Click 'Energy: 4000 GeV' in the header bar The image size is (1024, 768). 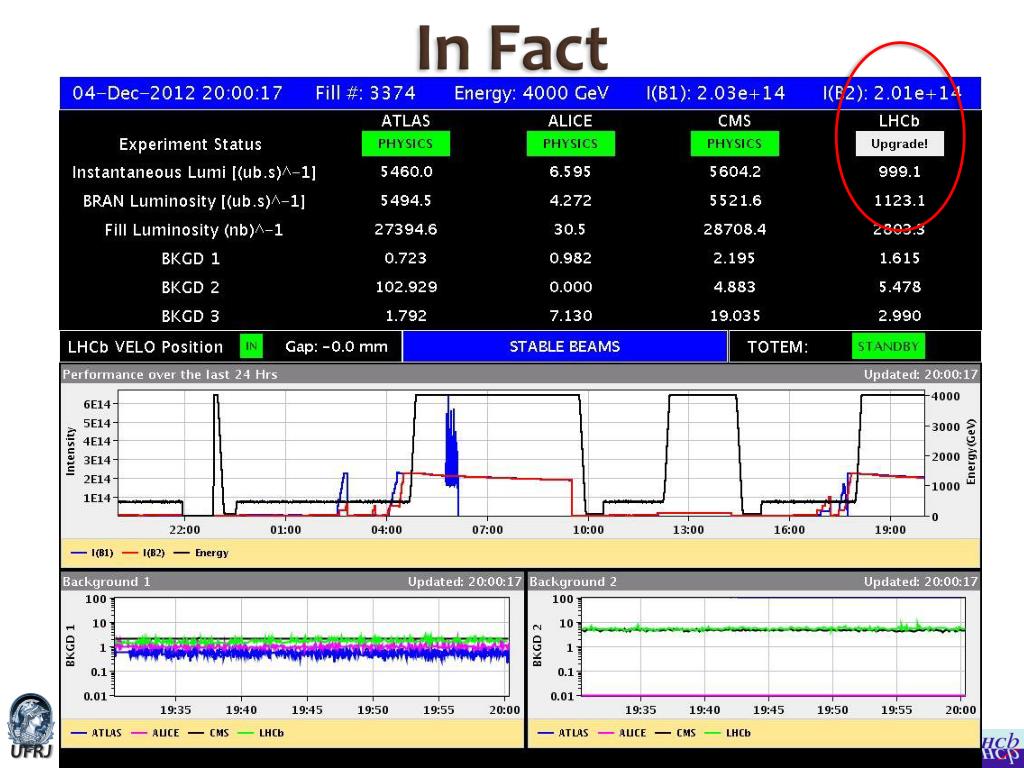pyautogui.click(x=531, y=93)
